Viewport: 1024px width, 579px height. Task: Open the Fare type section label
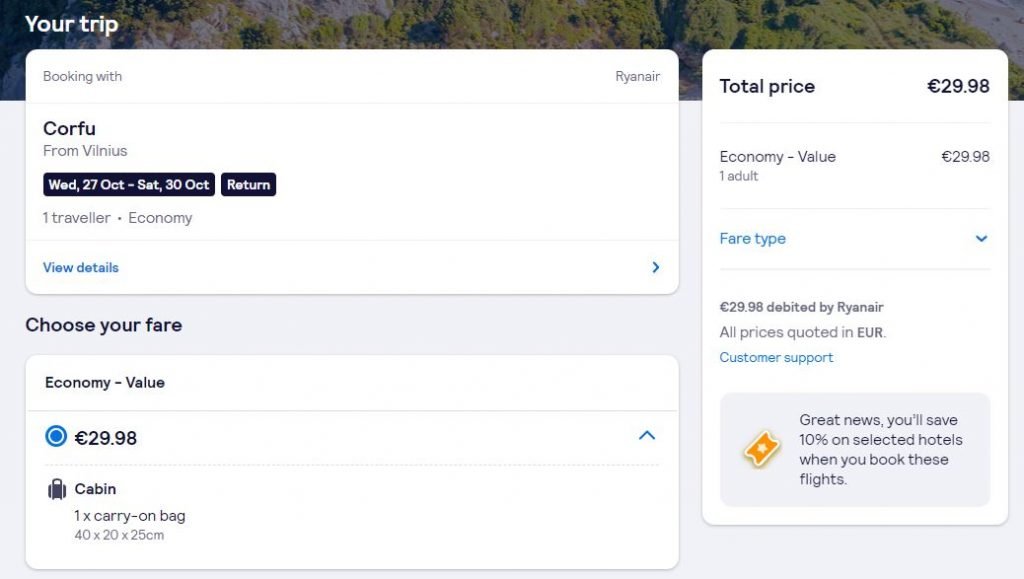click(x=752, y=239)
